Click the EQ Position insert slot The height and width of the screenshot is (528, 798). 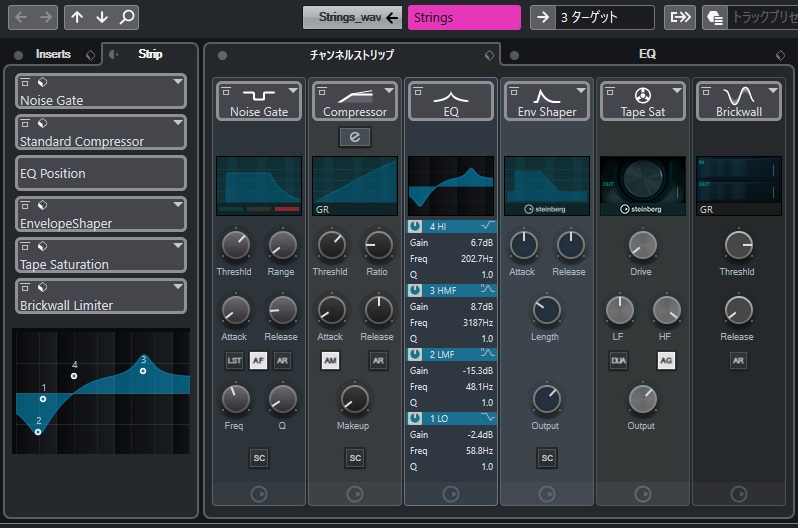pos(101,173)
